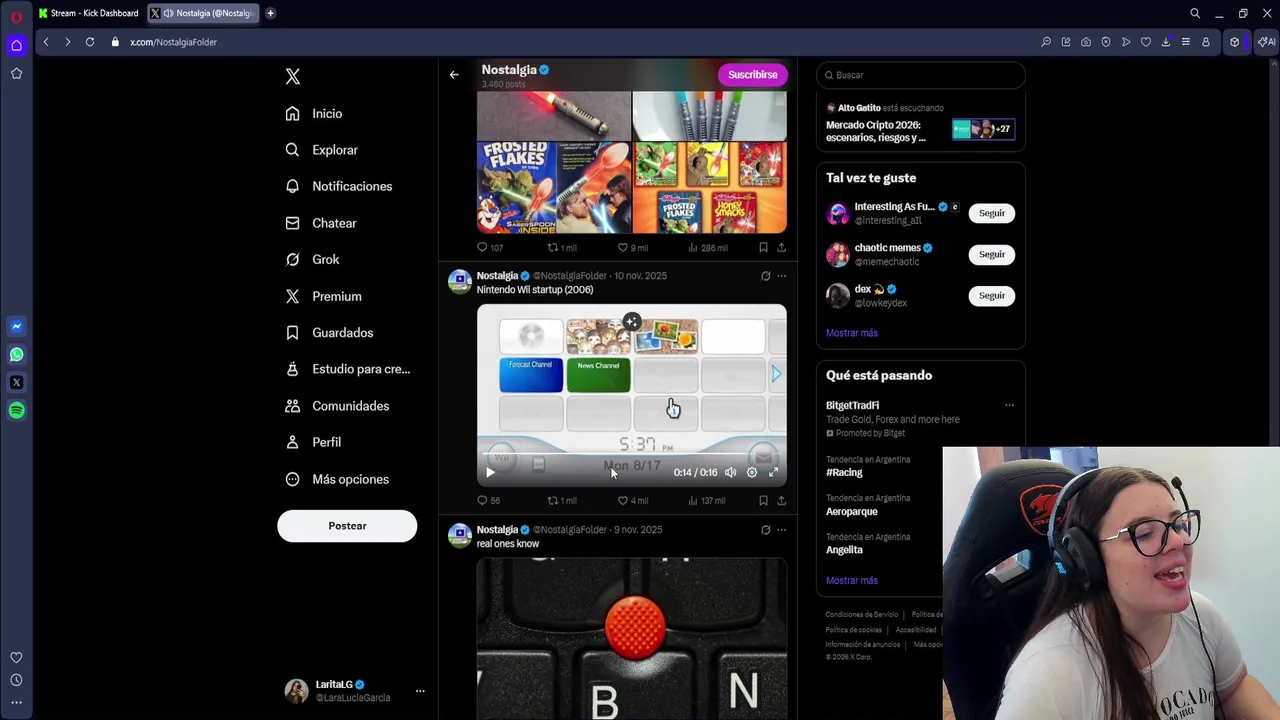Click the Suscribirse button
Image resolution: width=1280 pixels, height=720 pixels.
[x=752, y=75]
